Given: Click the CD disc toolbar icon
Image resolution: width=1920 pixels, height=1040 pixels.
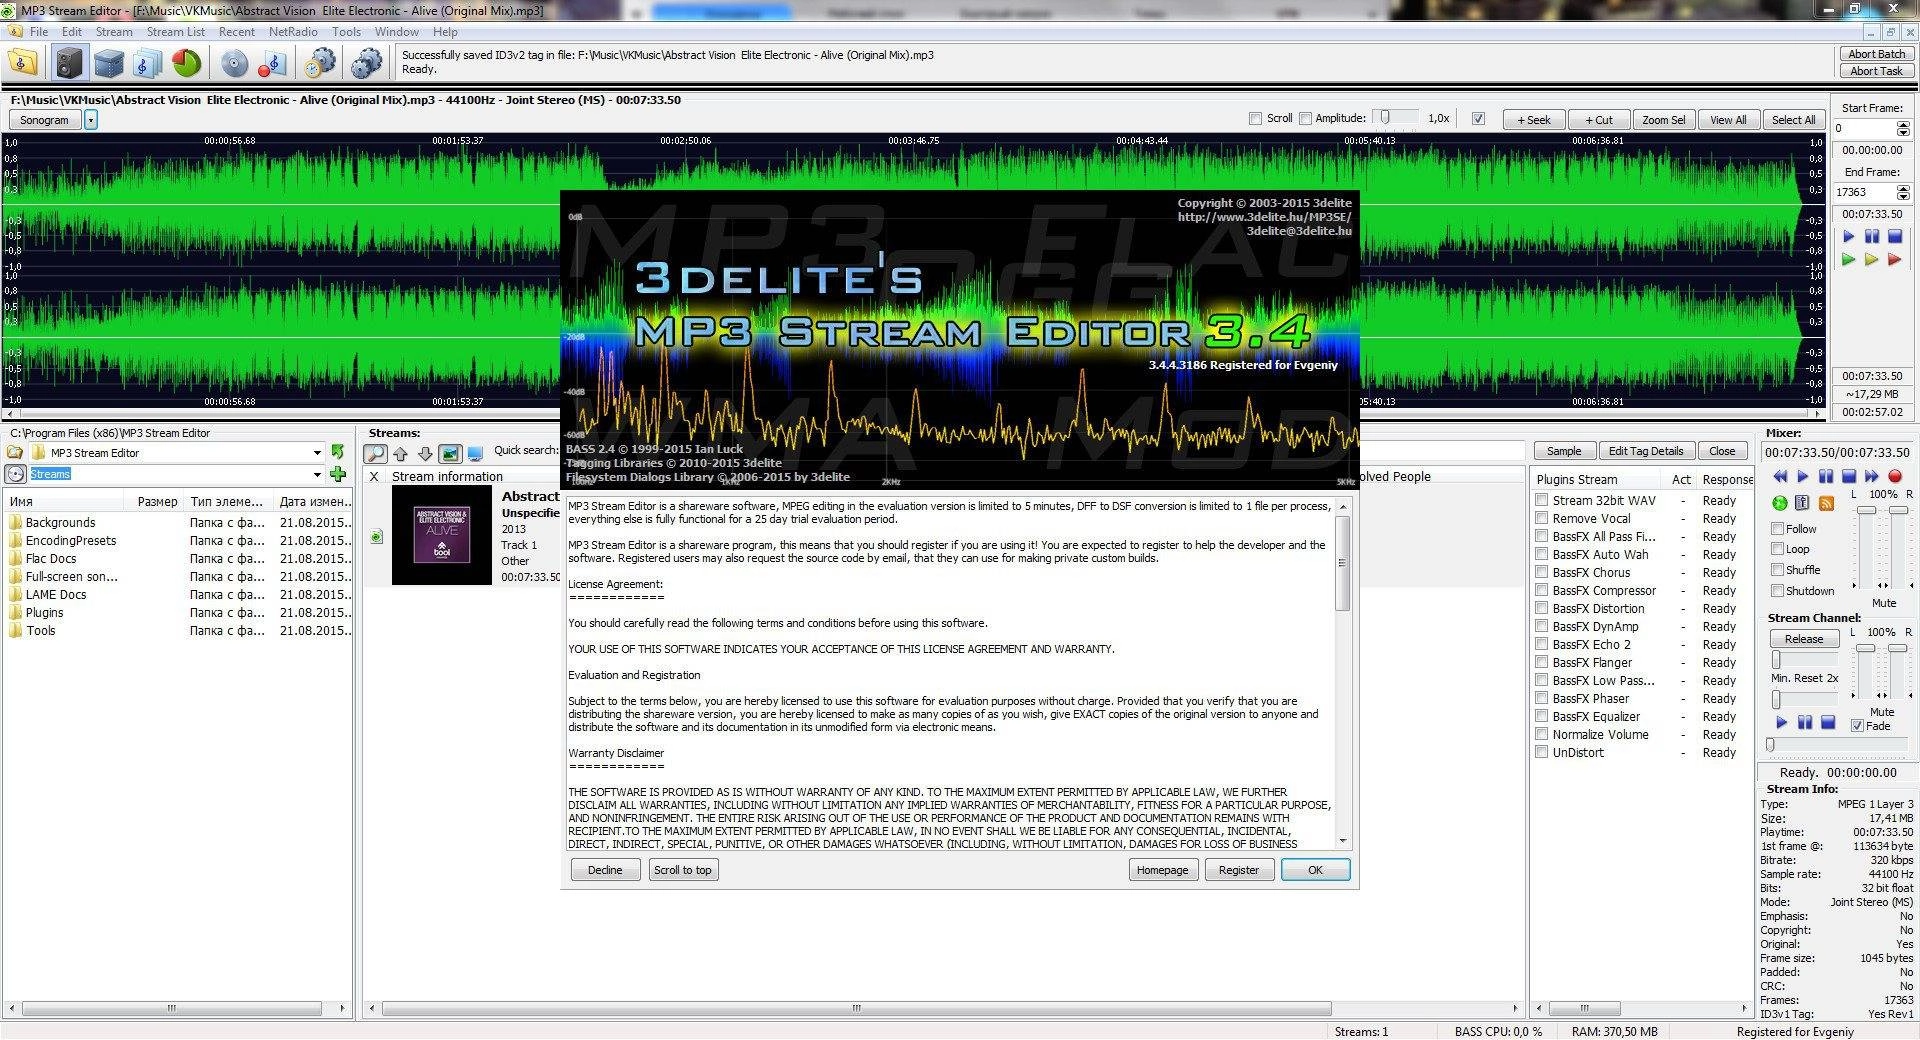Looking at the screenshot, I should point(235,64).
